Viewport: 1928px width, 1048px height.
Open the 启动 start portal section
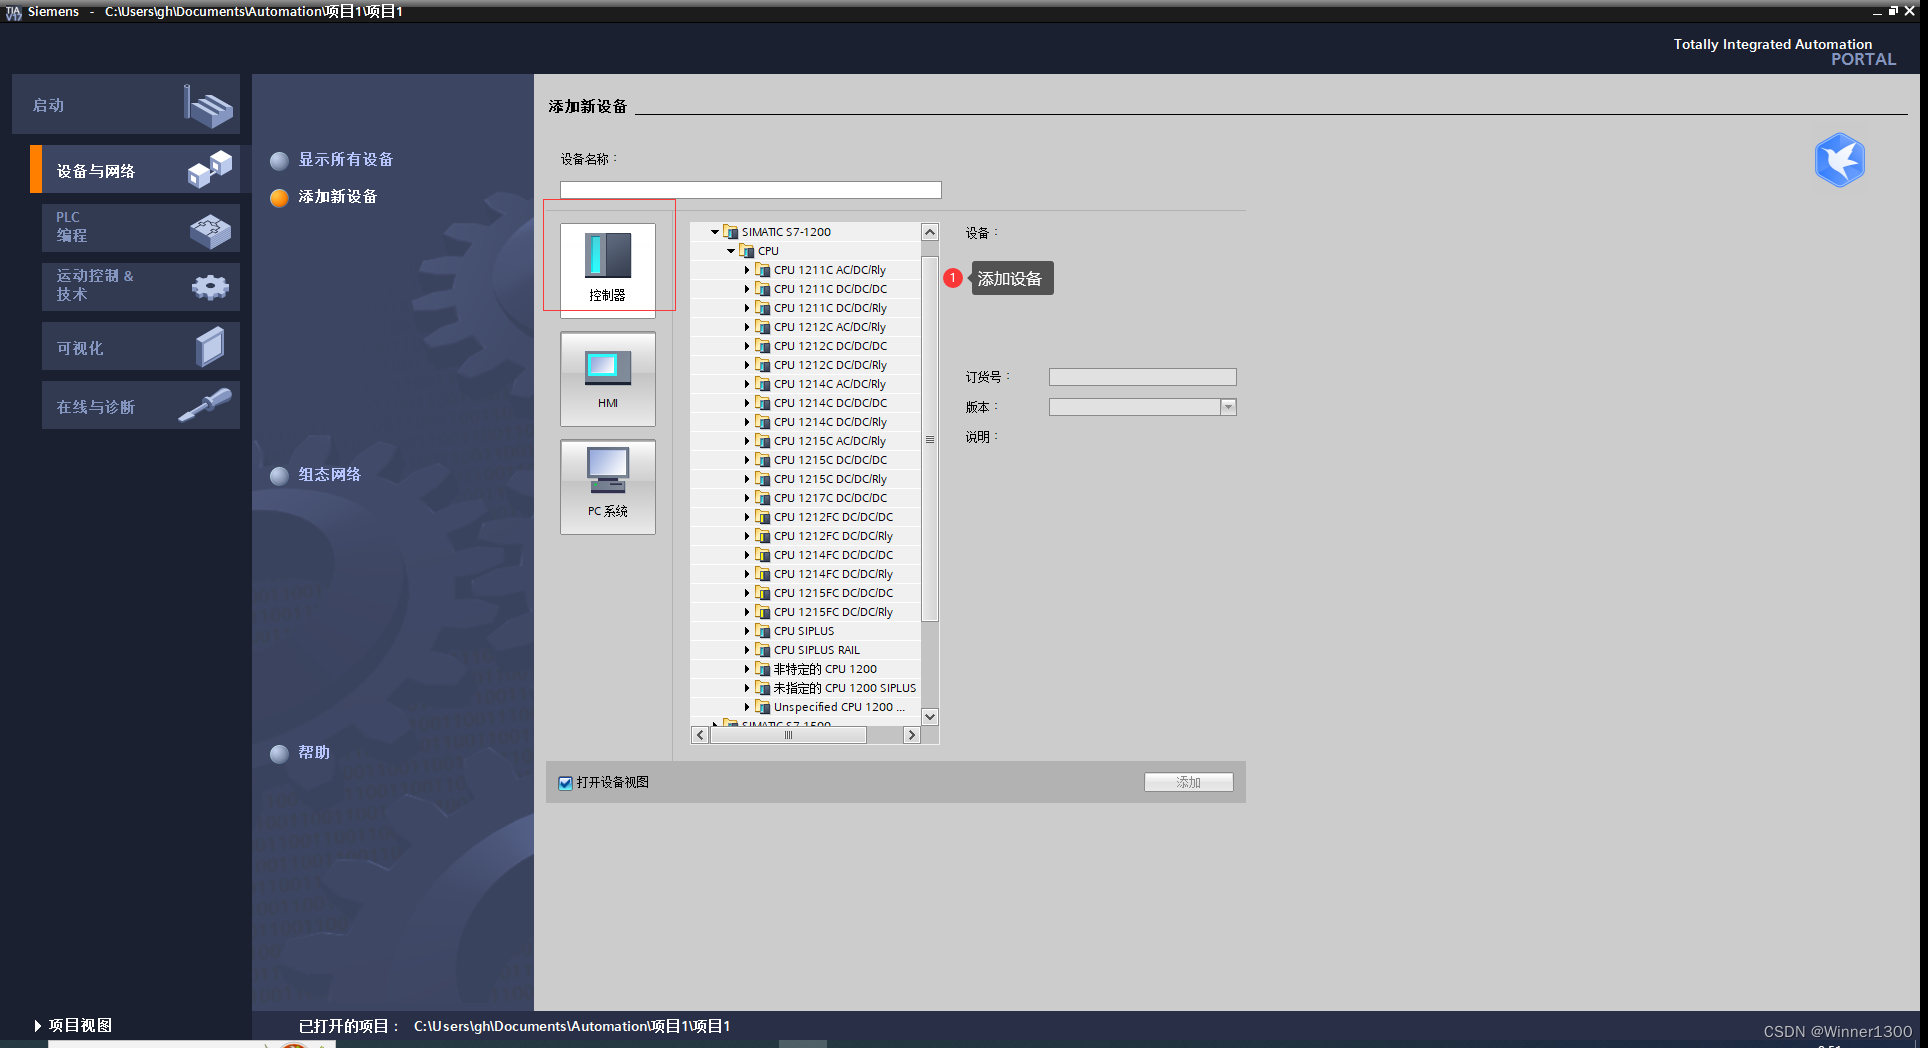click(x=126, y=104)
